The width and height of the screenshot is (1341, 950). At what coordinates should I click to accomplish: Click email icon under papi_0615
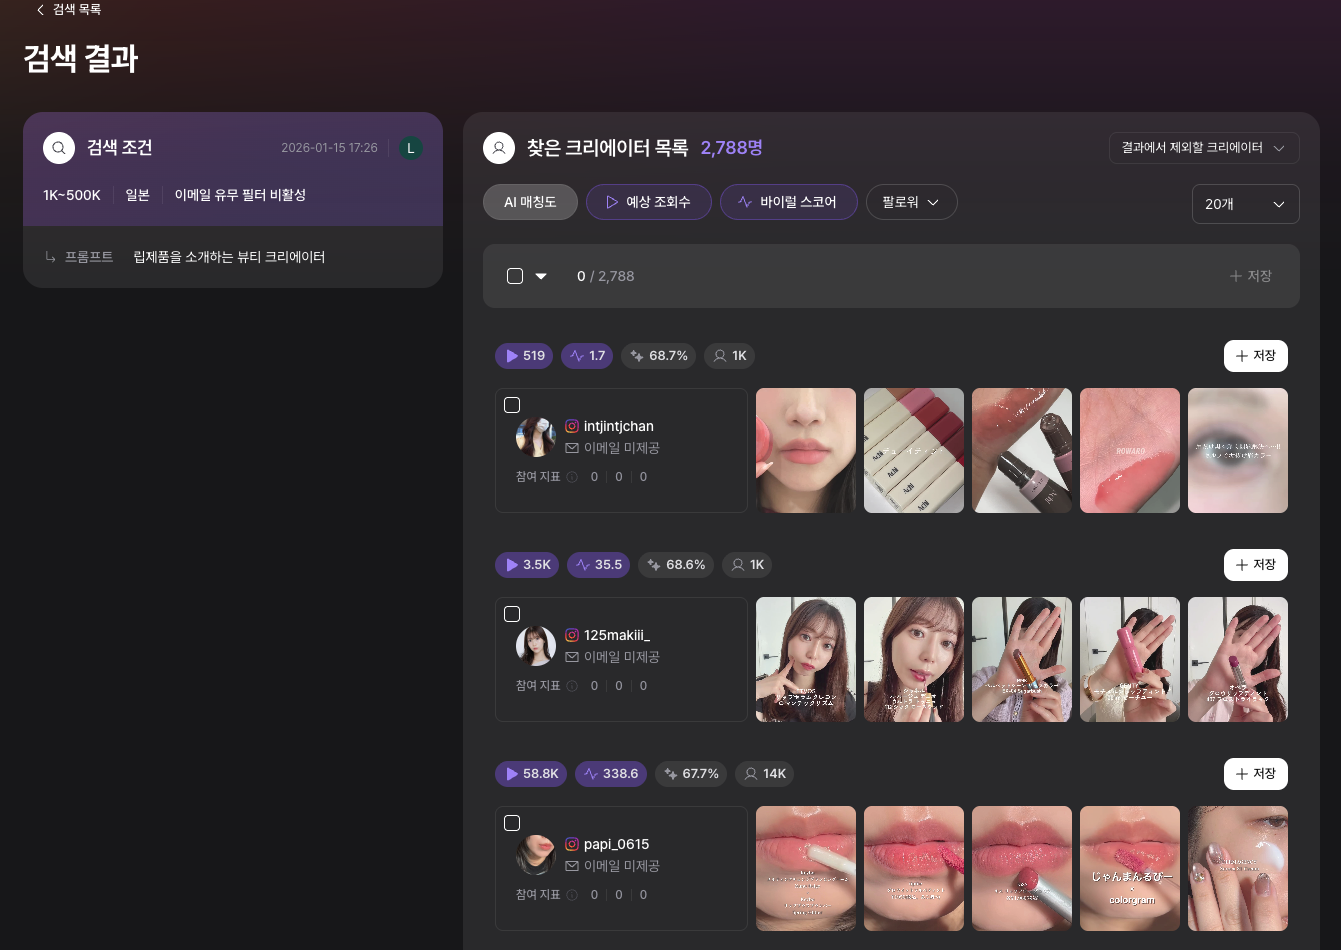coord(572,866)
